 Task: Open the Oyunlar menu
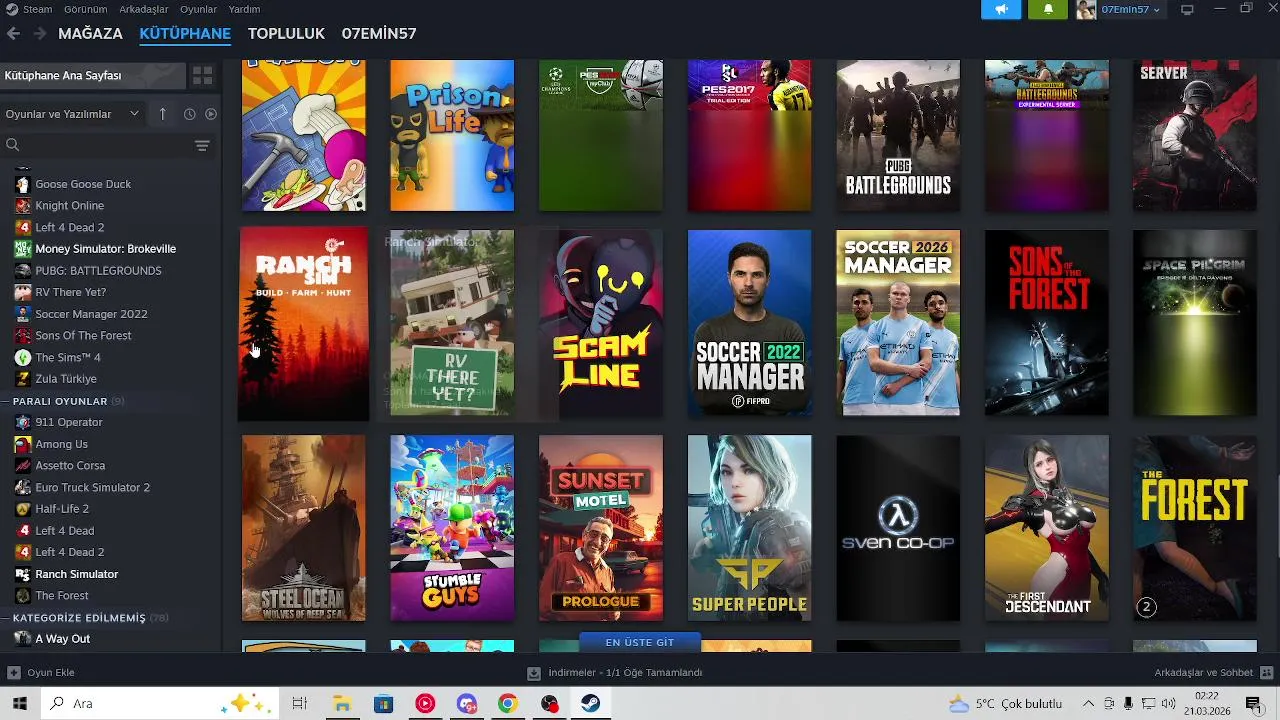click(x=198, y=9)
